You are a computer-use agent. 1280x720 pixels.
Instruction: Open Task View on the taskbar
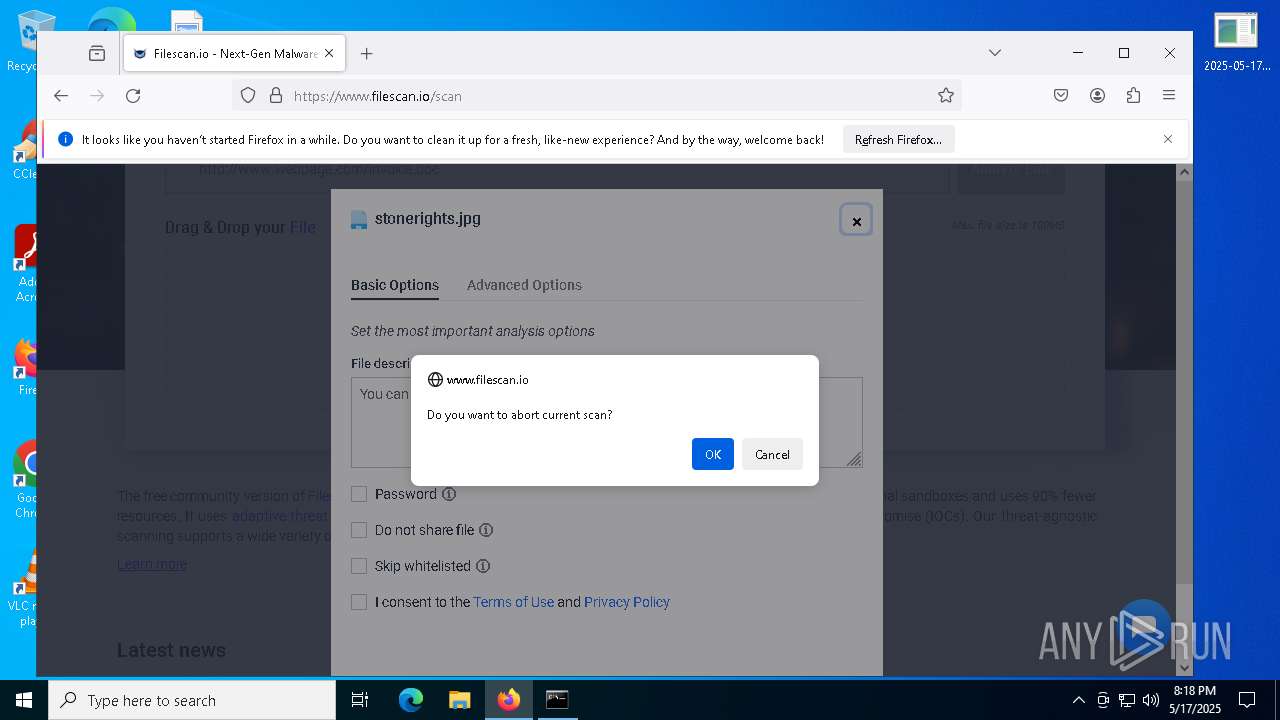360,700
